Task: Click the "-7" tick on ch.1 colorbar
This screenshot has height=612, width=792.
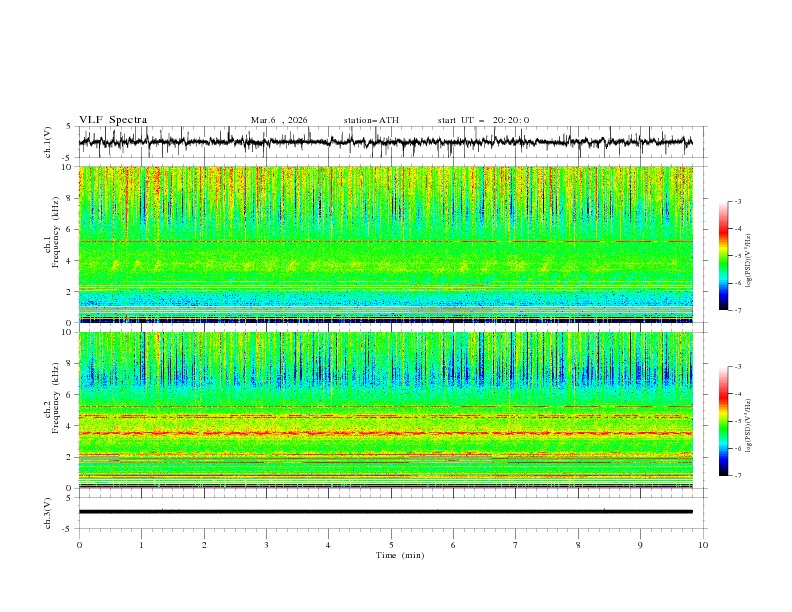Action: 738,310
